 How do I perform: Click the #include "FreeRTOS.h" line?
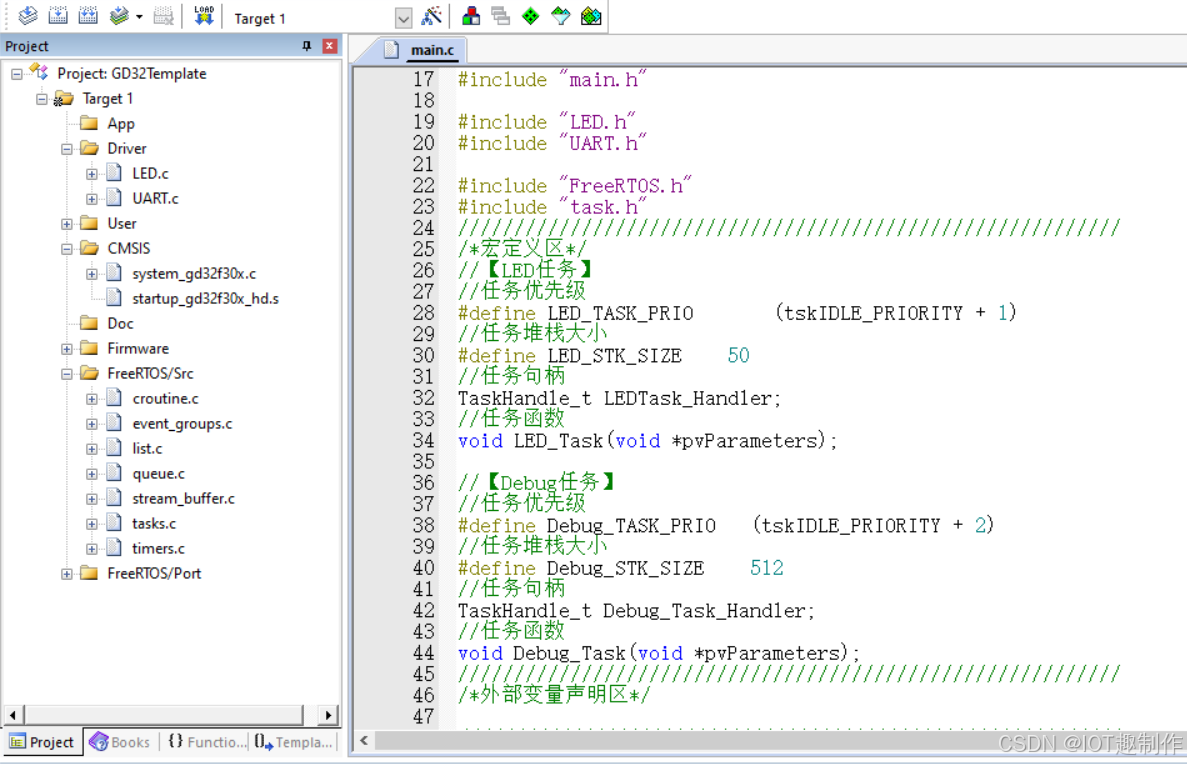coord(575,186)
